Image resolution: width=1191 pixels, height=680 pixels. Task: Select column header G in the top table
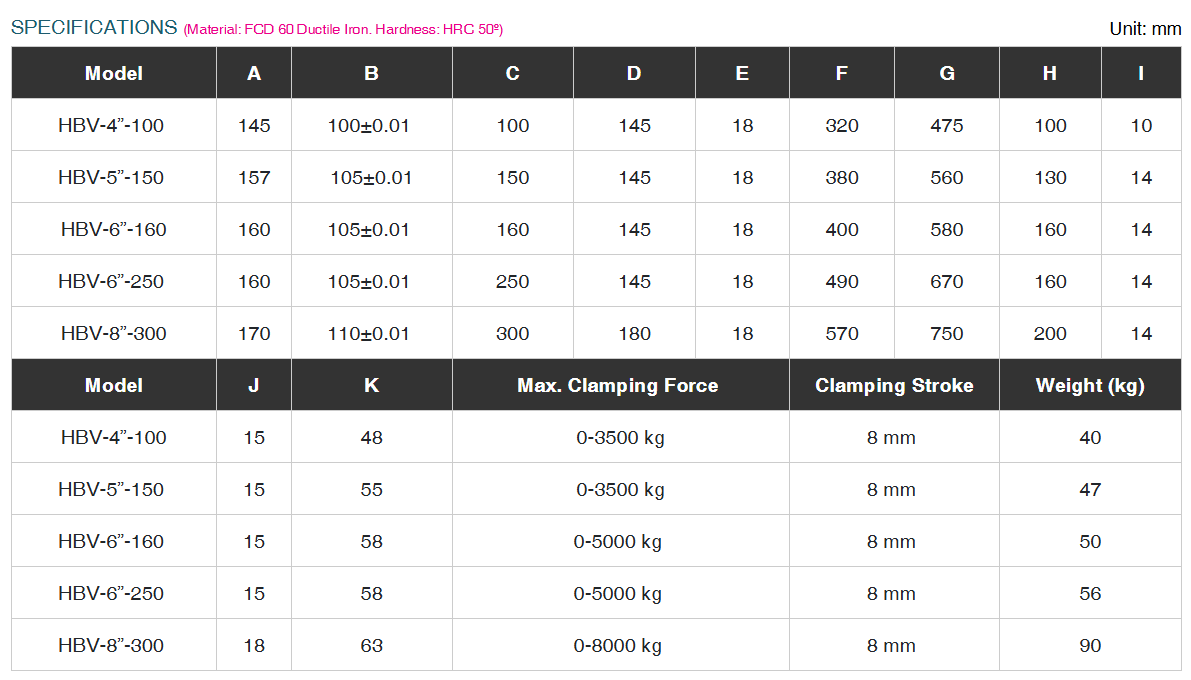(x=946, y=73)
